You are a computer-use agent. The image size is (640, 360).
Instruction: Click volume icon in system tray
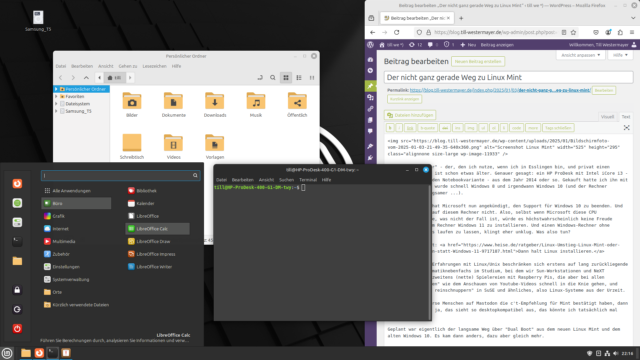[x=616, y=353]
